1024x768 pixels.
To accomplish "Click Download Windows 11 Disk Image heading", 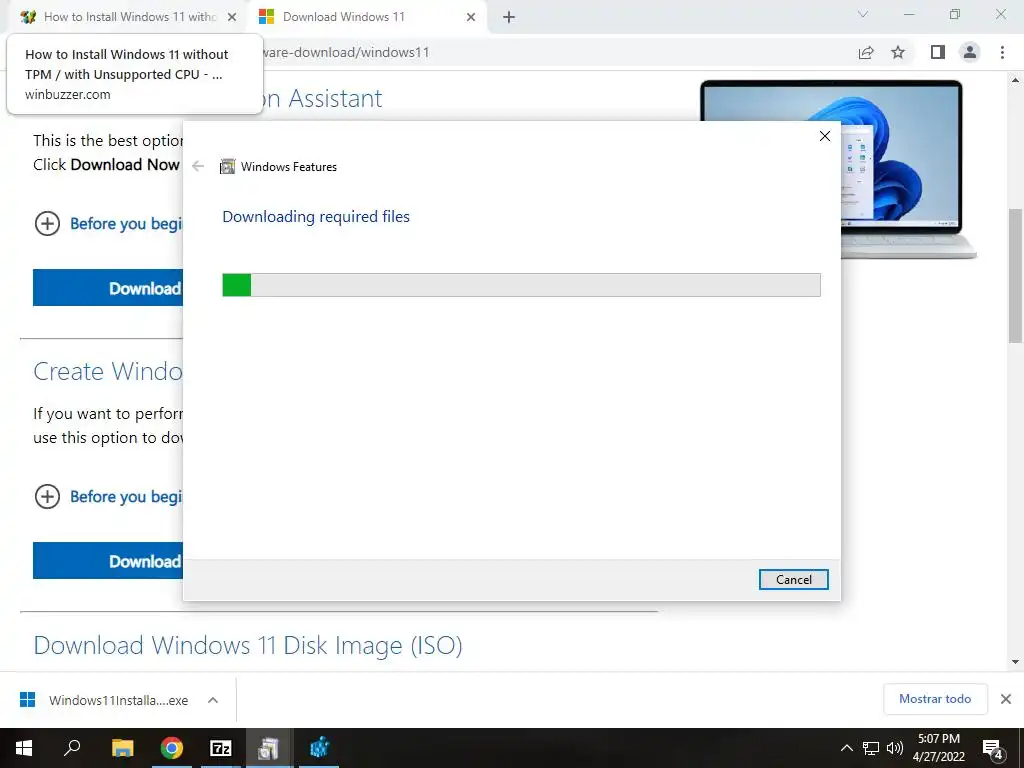I will [x=248, y=645].
